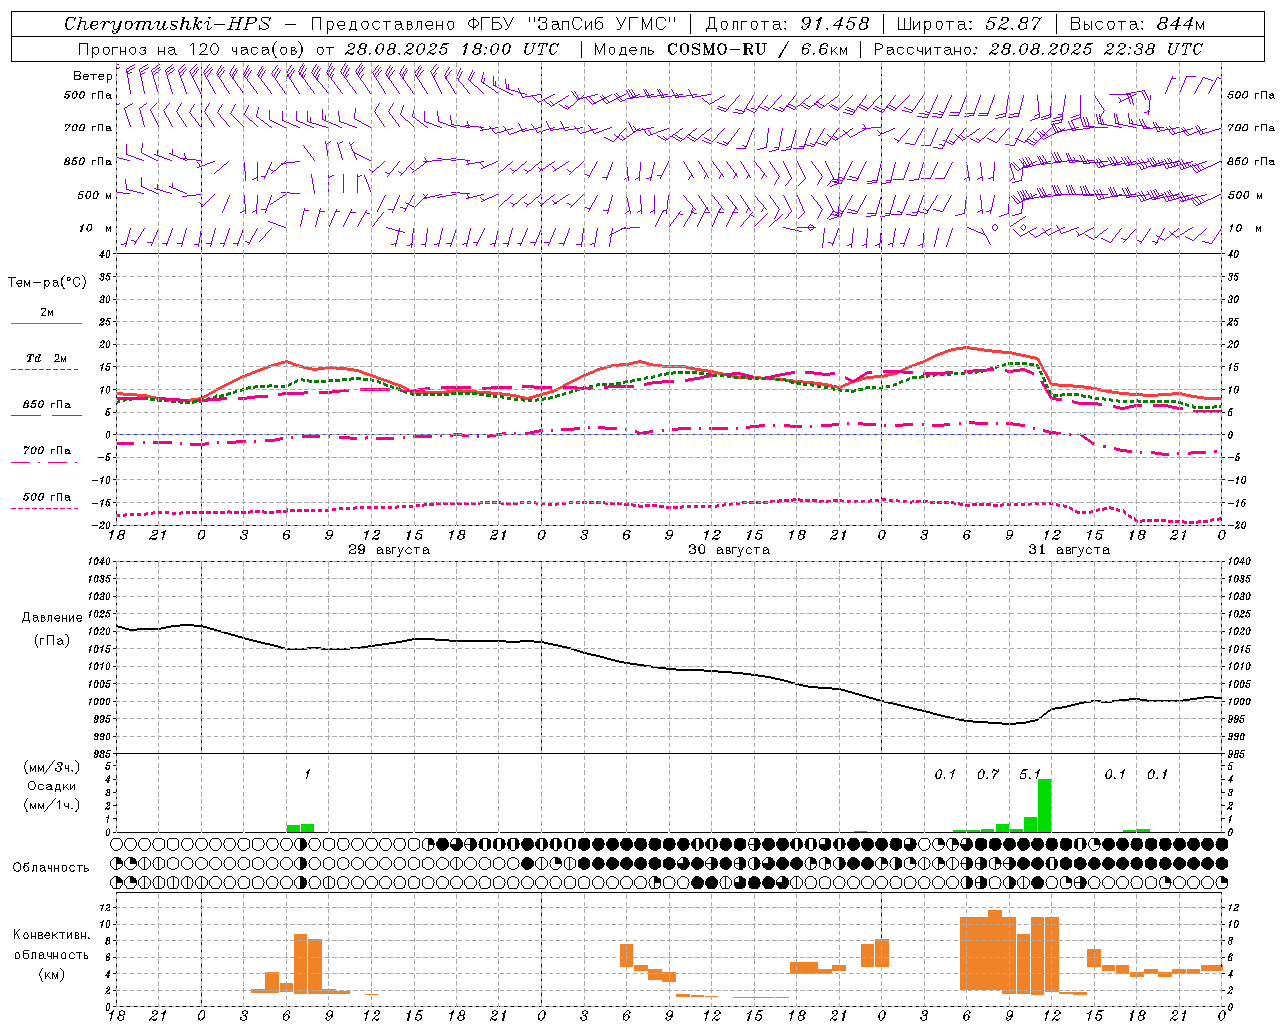1280x1024 pixels.
Task: Click the "Ветер" wind panel label
Action: (93, 76)
